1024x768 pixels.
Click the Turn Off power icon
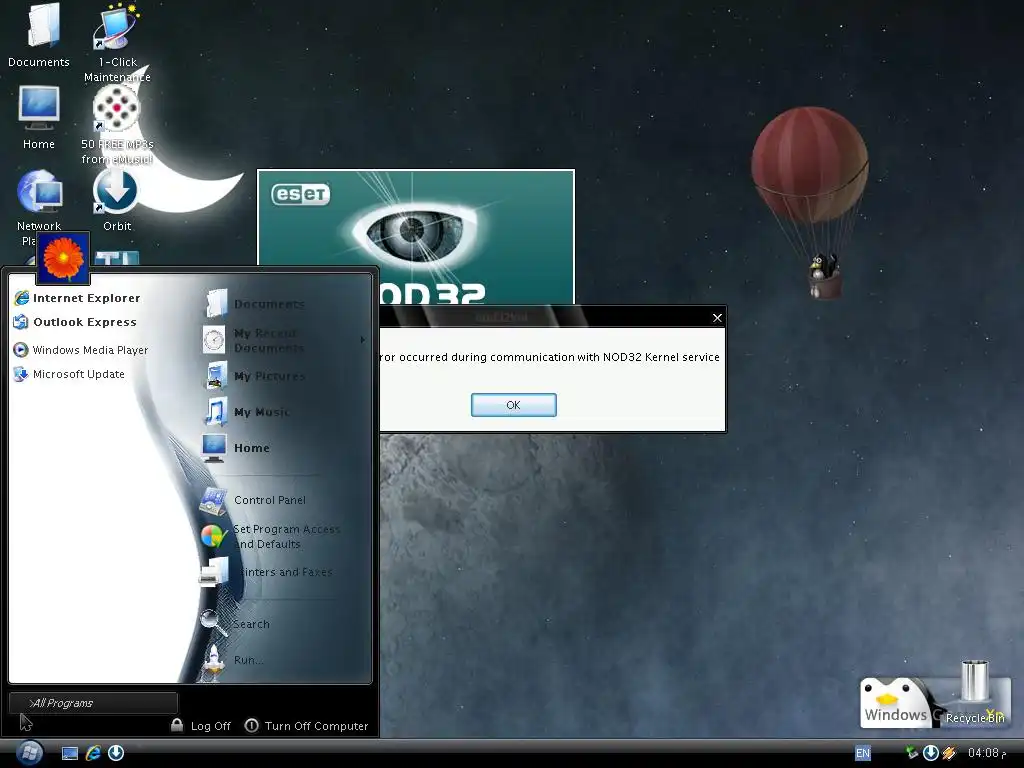(x=251, y=726)
